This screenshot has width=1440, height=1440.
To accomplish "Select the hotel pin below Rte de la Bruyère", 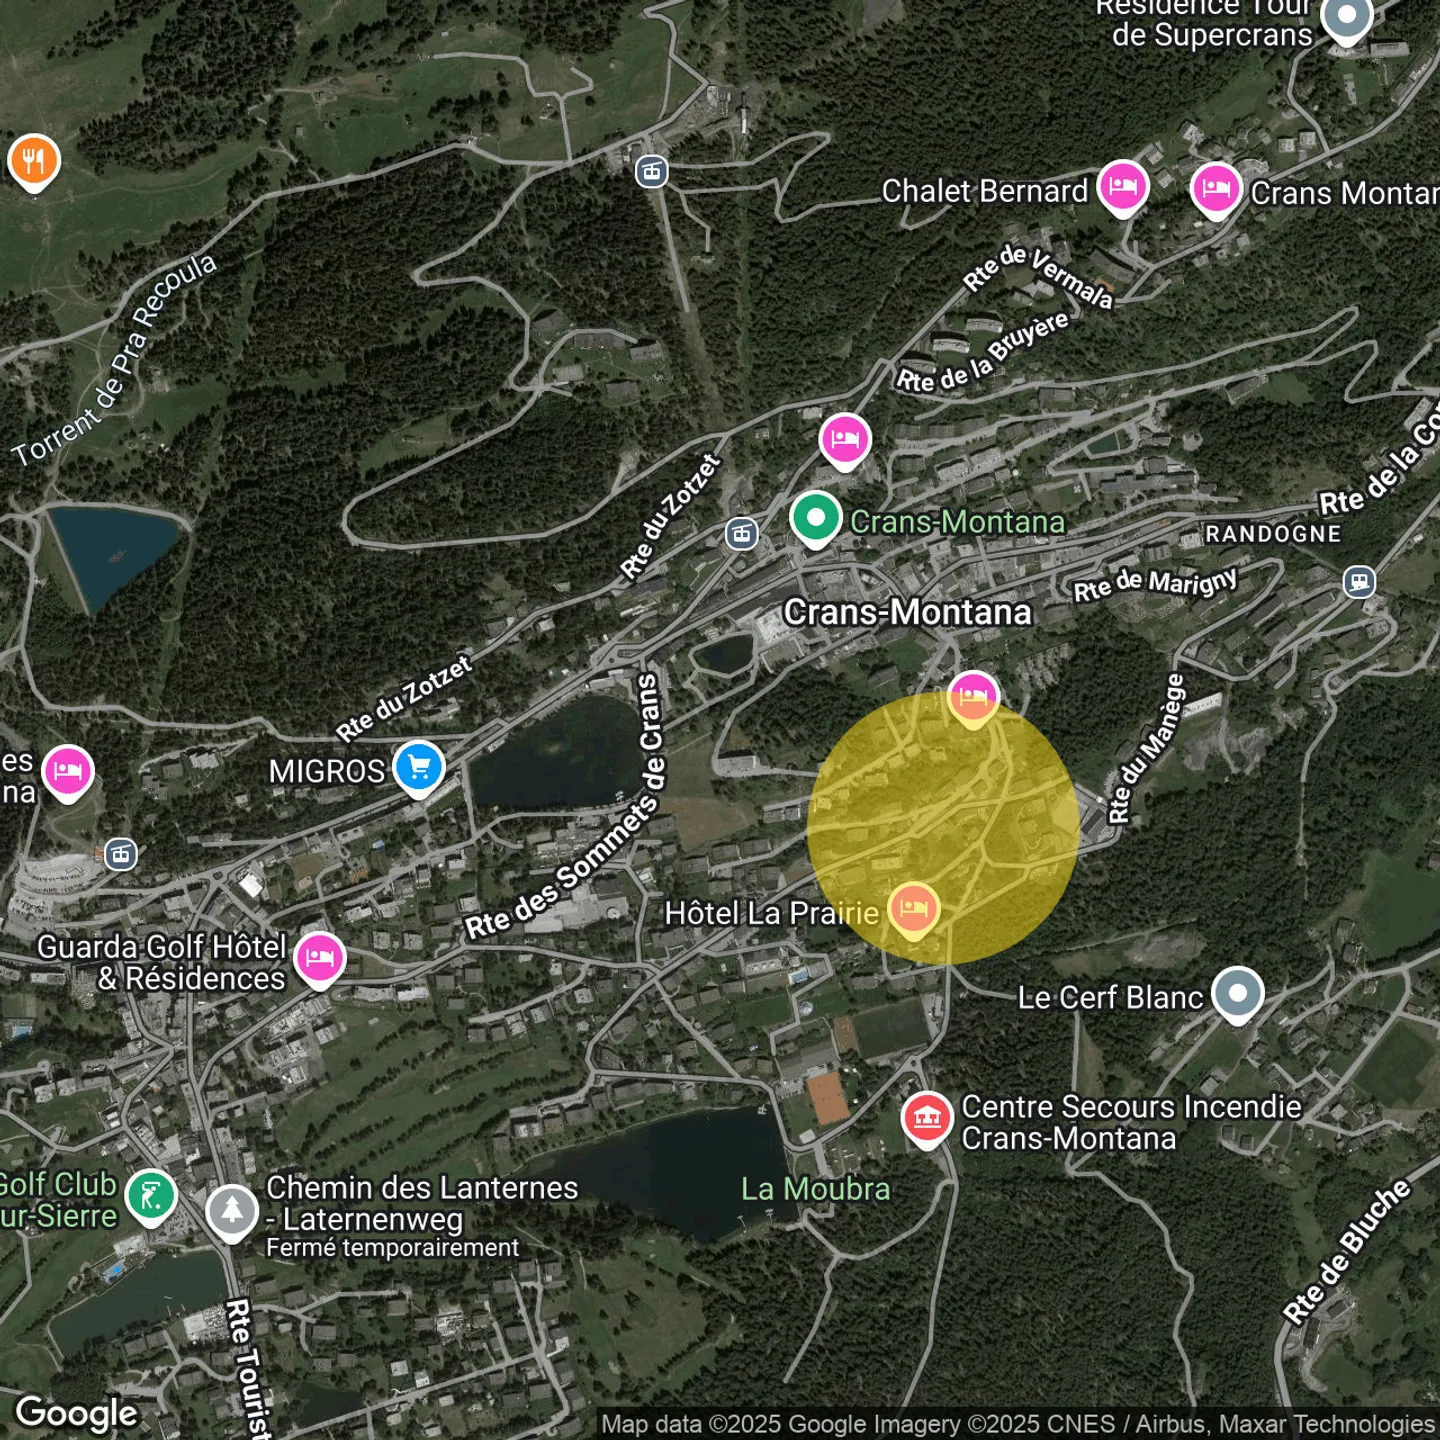I will [x=845, y=439].
